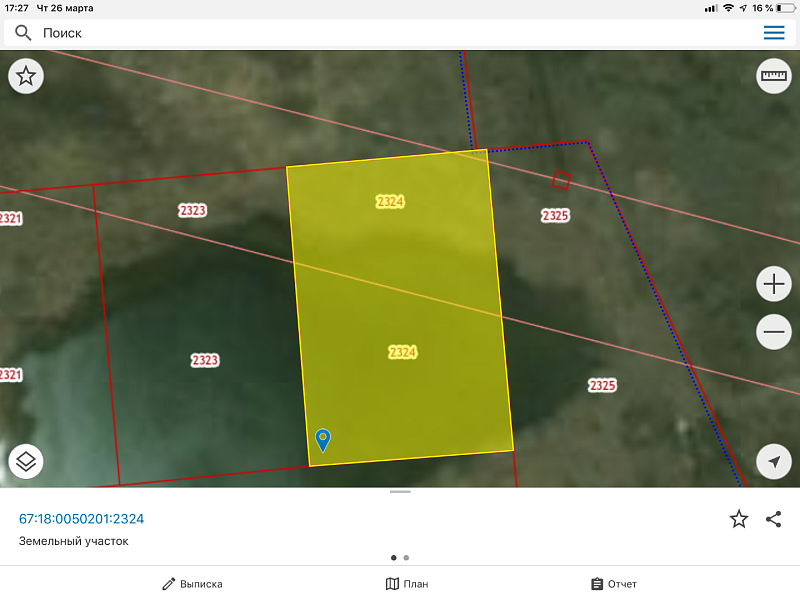Image resolution: width=800 pixels, height=600 pixels.
Task: Open the hamburger menu
Action: pyautogui.click(x=774, y=33)
